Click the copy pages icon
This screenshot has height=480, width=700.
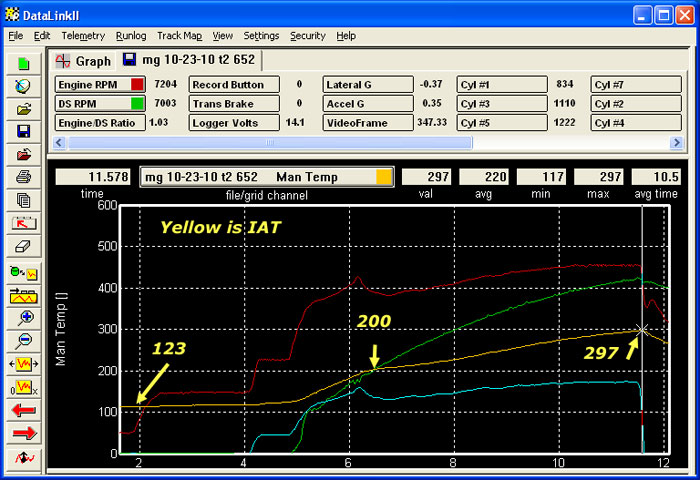24,200
